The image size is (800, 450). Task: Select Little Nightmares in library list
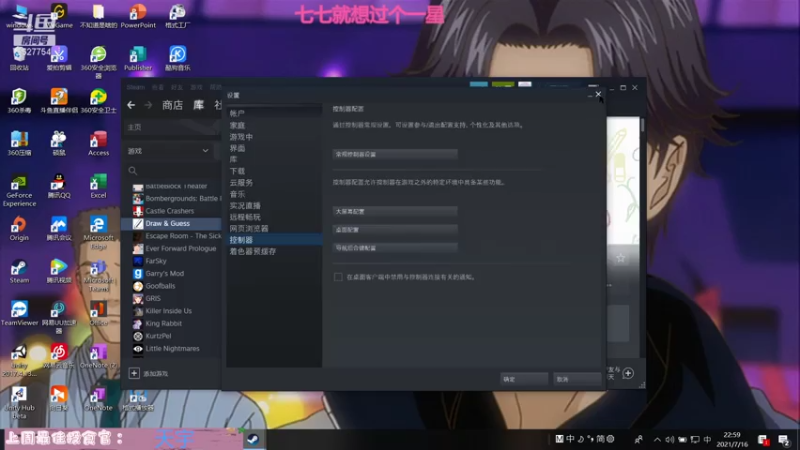click(171, 348)
